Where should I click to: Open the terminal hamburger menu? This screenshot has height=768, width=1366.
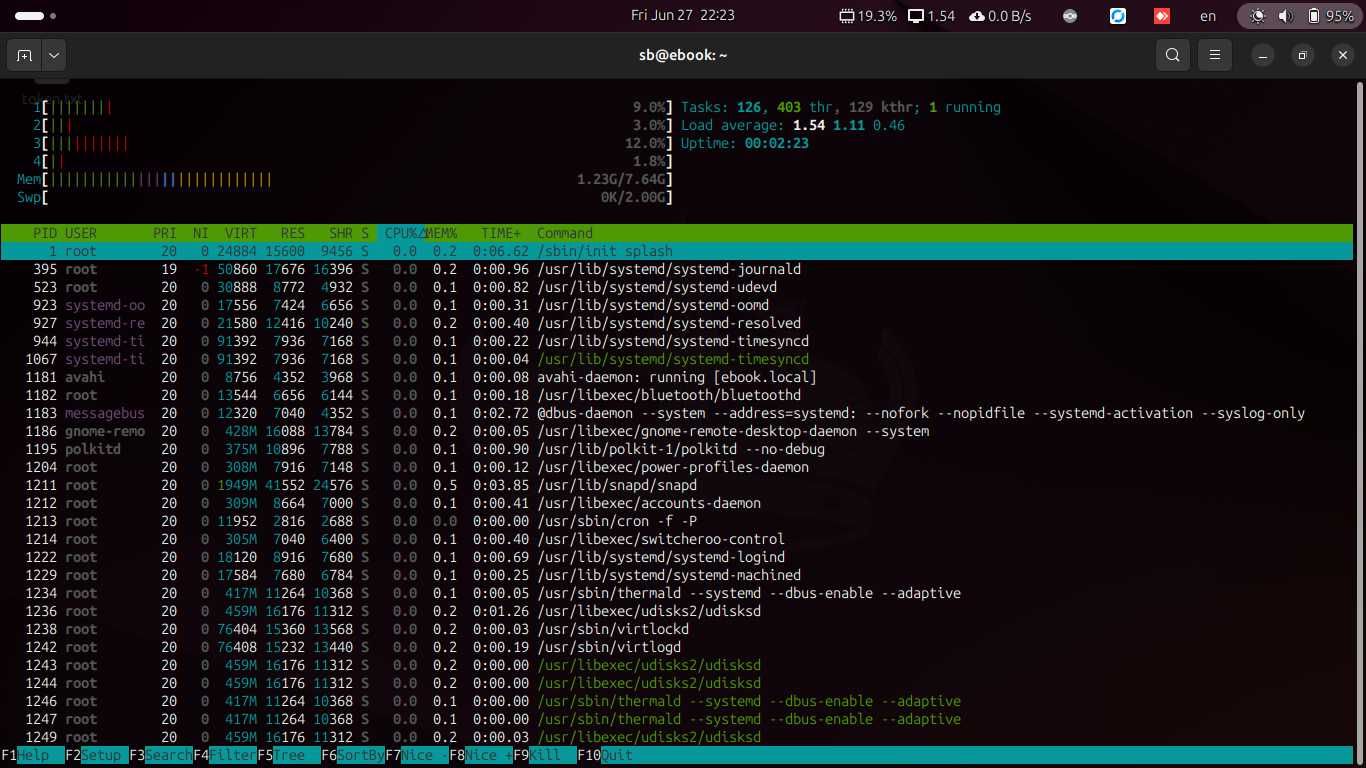(1215, 55)
